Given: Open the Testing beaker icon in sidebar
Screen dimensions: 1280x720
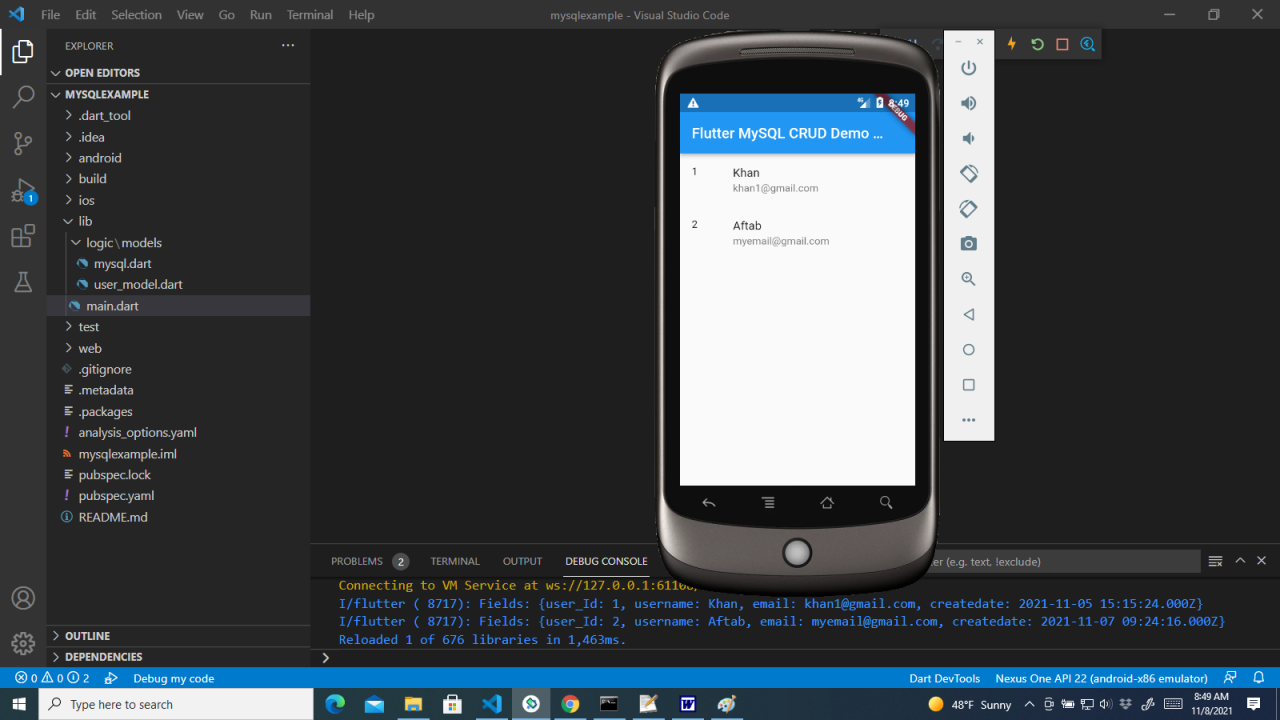Looking at the screenshot, I should click(22, 282).
